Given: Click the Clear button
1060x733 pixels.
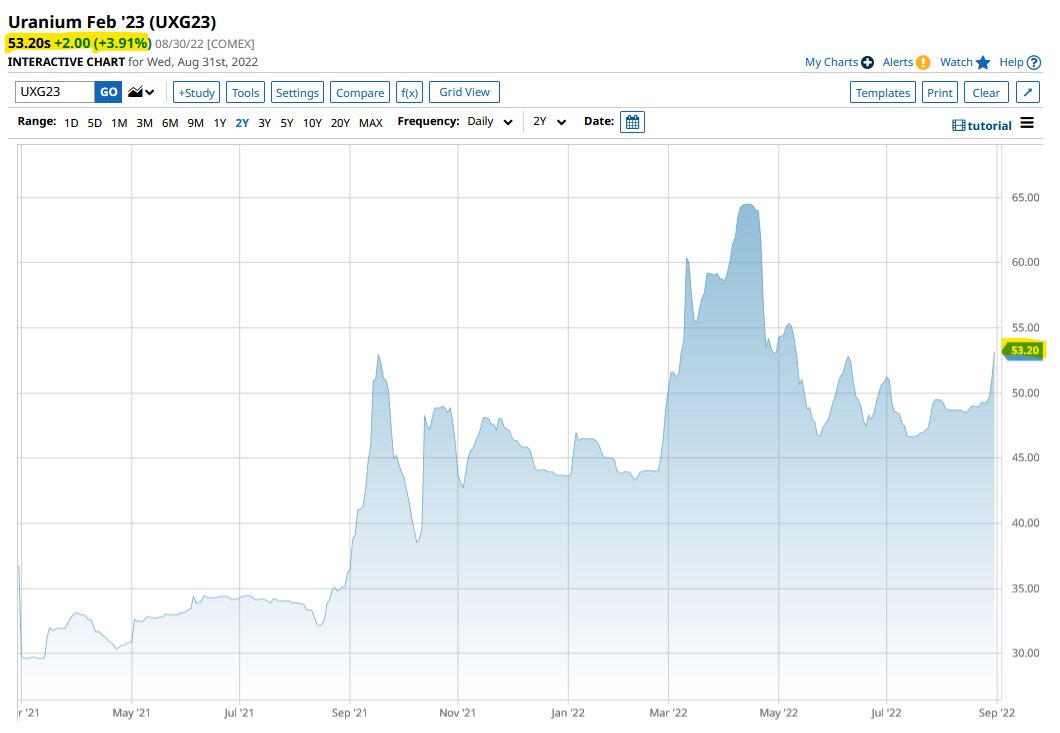Looking at the screenshot, I should [986, 92].
